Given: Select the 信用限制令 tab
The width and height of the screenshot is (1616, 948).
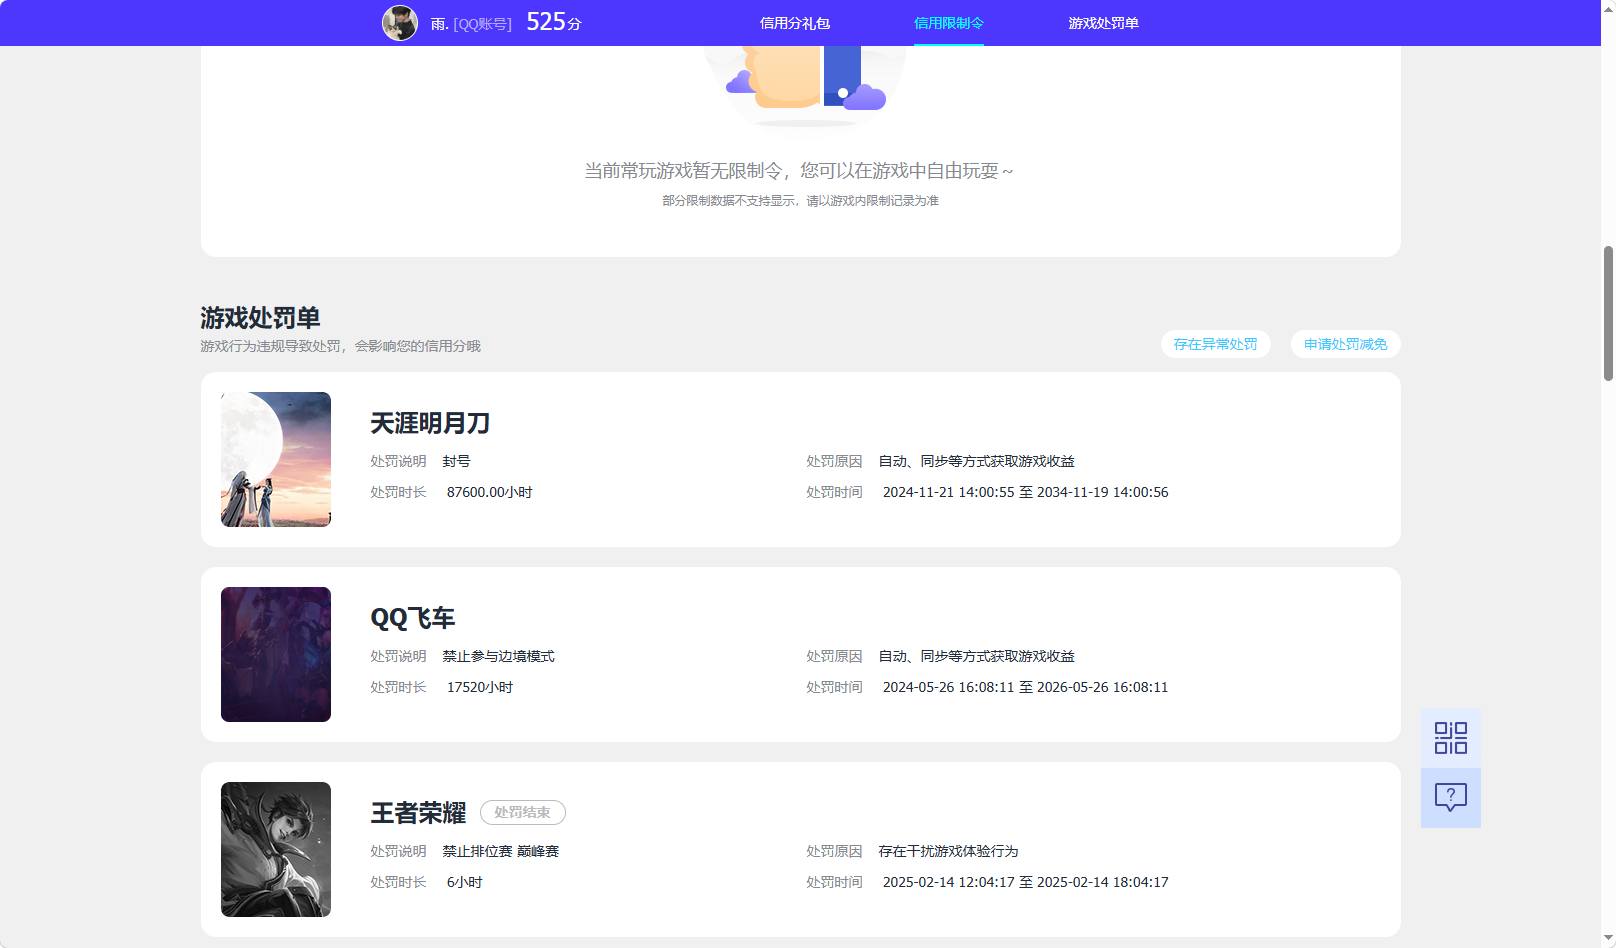Looking at the screenshot, I should coord(949,23).
